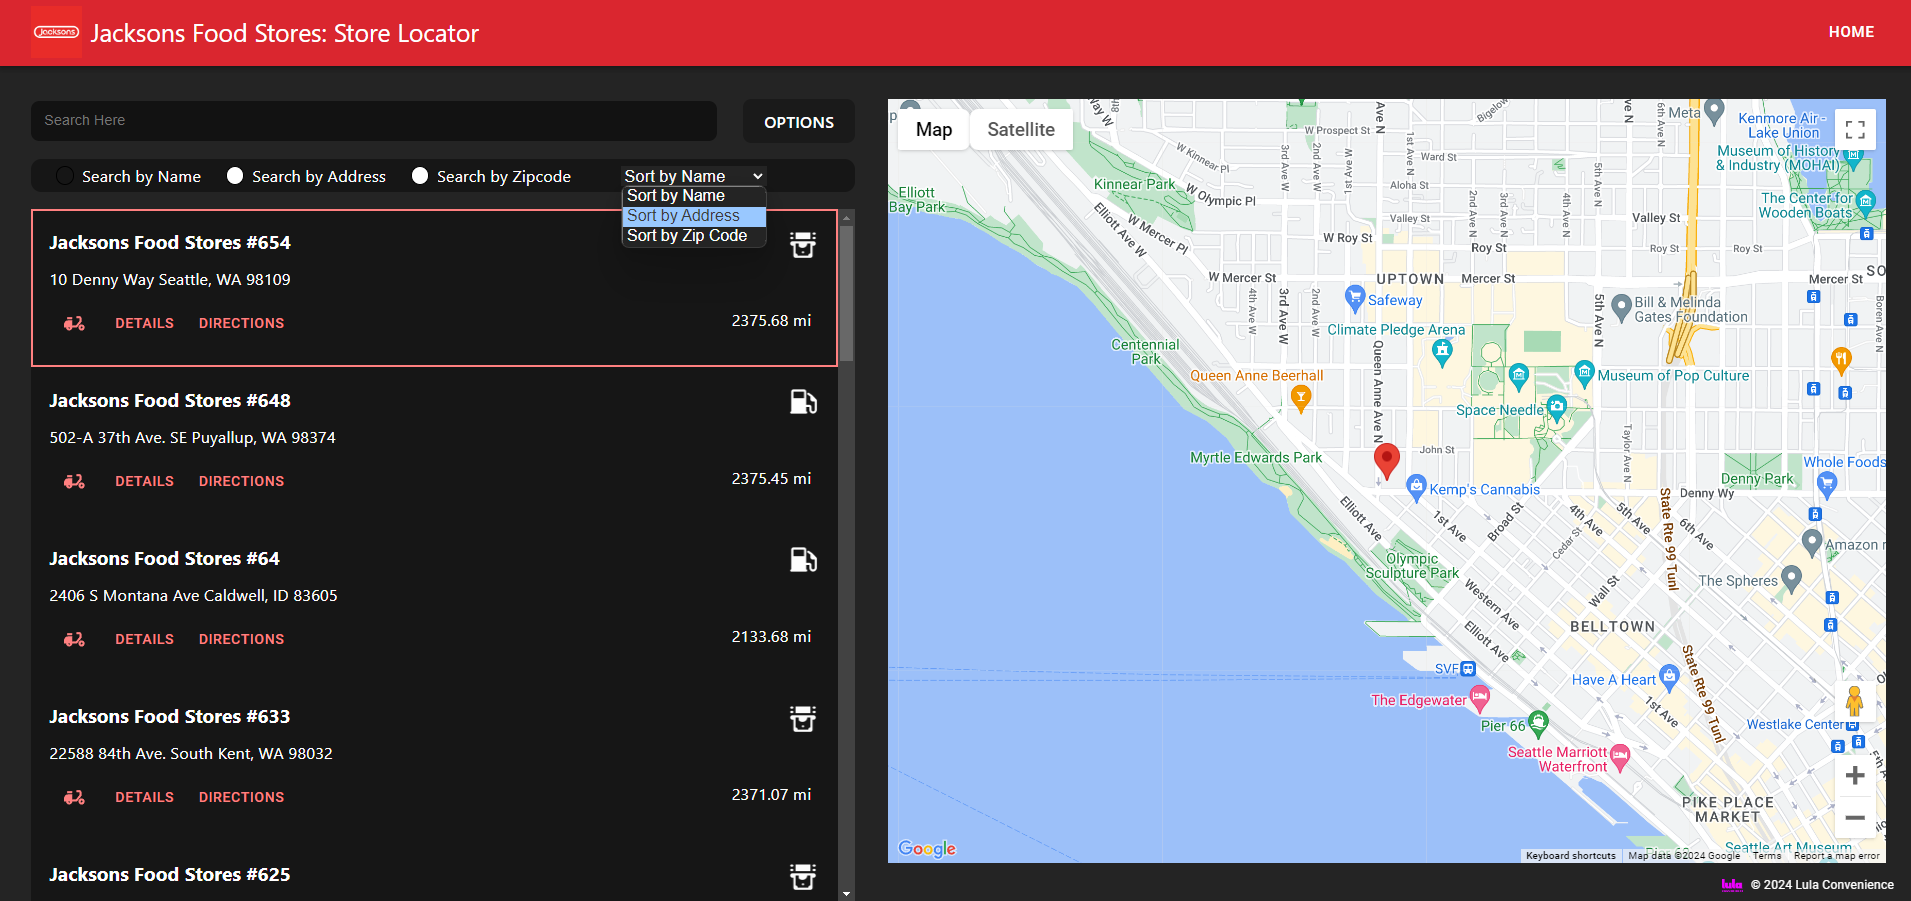The height and width of the screenshot is (901, 1911).
Task: Open DETAILS for Store #654
Action: click(144, 323)
